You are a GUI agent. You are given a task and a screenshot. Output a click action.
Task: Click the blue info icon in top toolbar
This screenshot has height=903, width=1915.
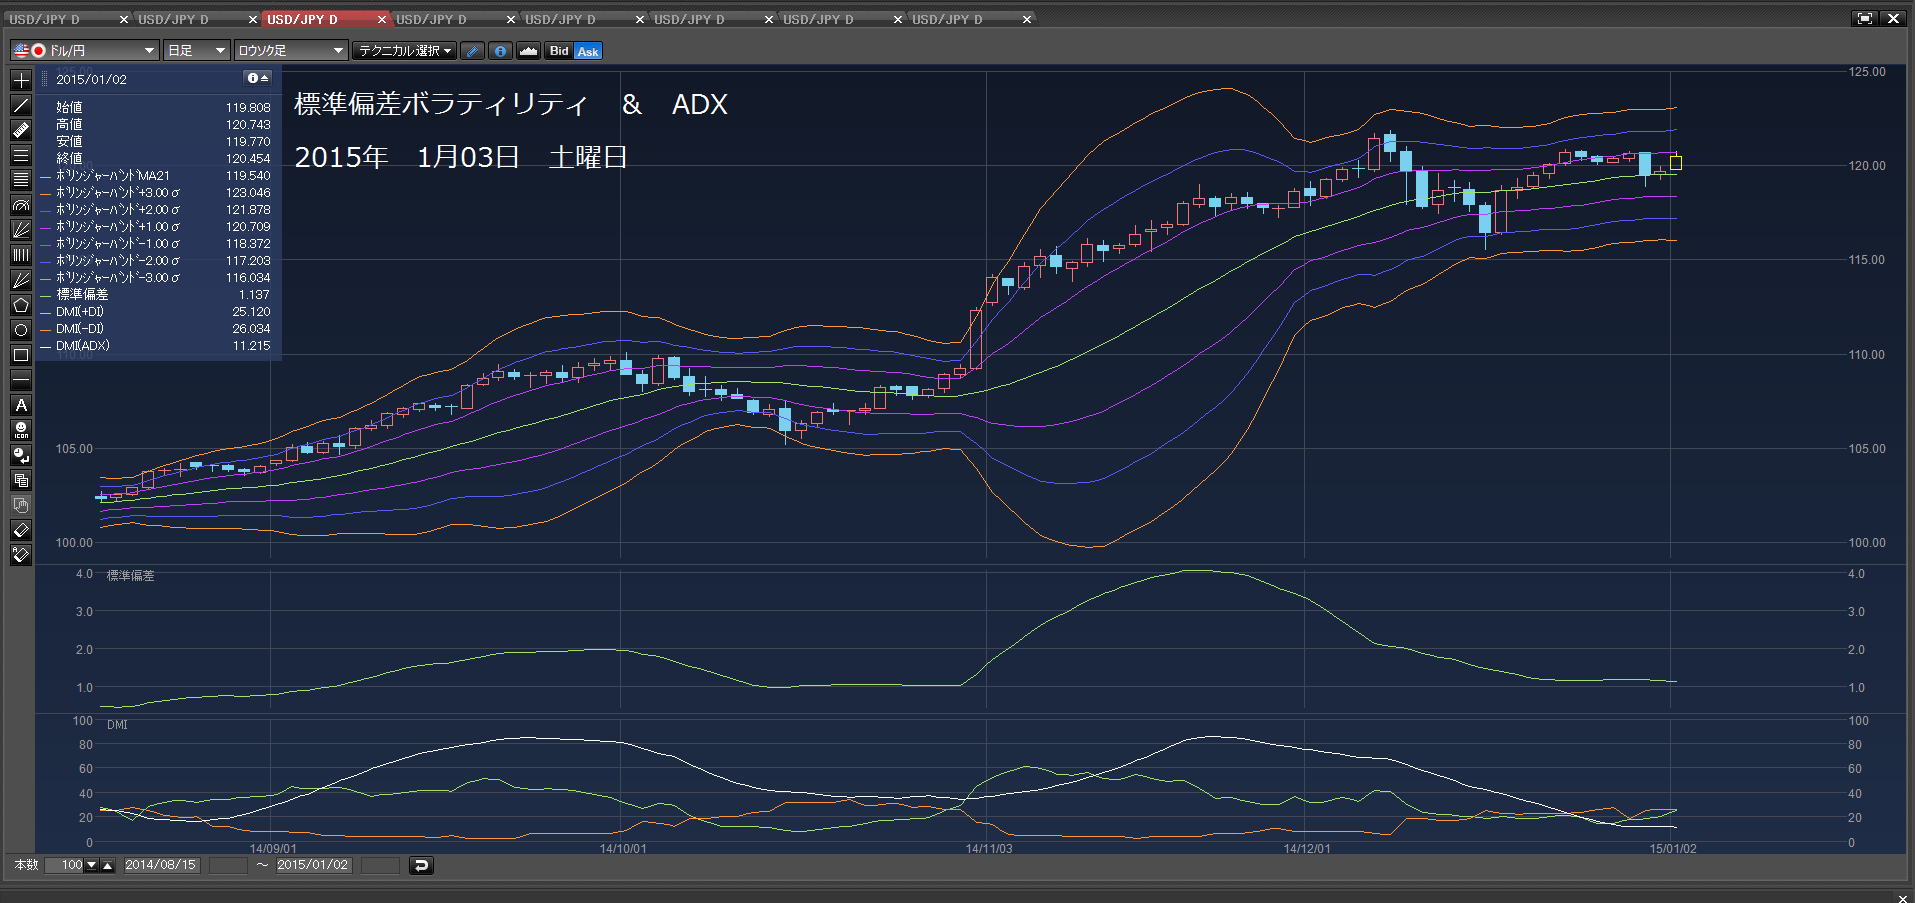(501, 51)
